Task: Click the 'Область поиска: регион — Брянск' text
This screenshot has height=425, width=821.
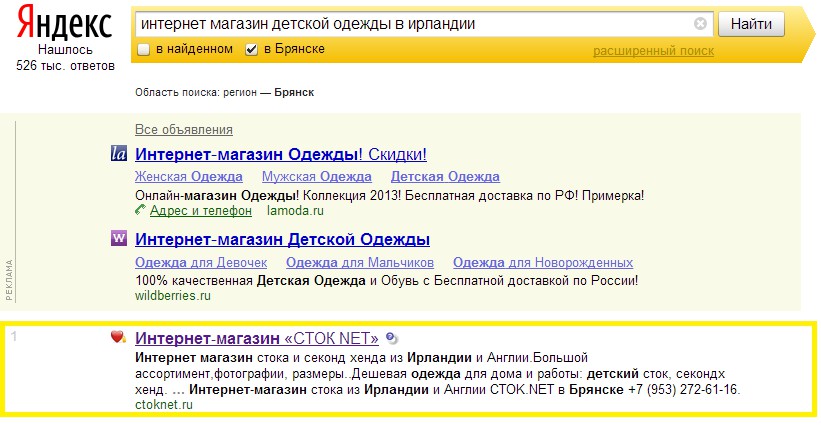Action: [x=225, y=93]
